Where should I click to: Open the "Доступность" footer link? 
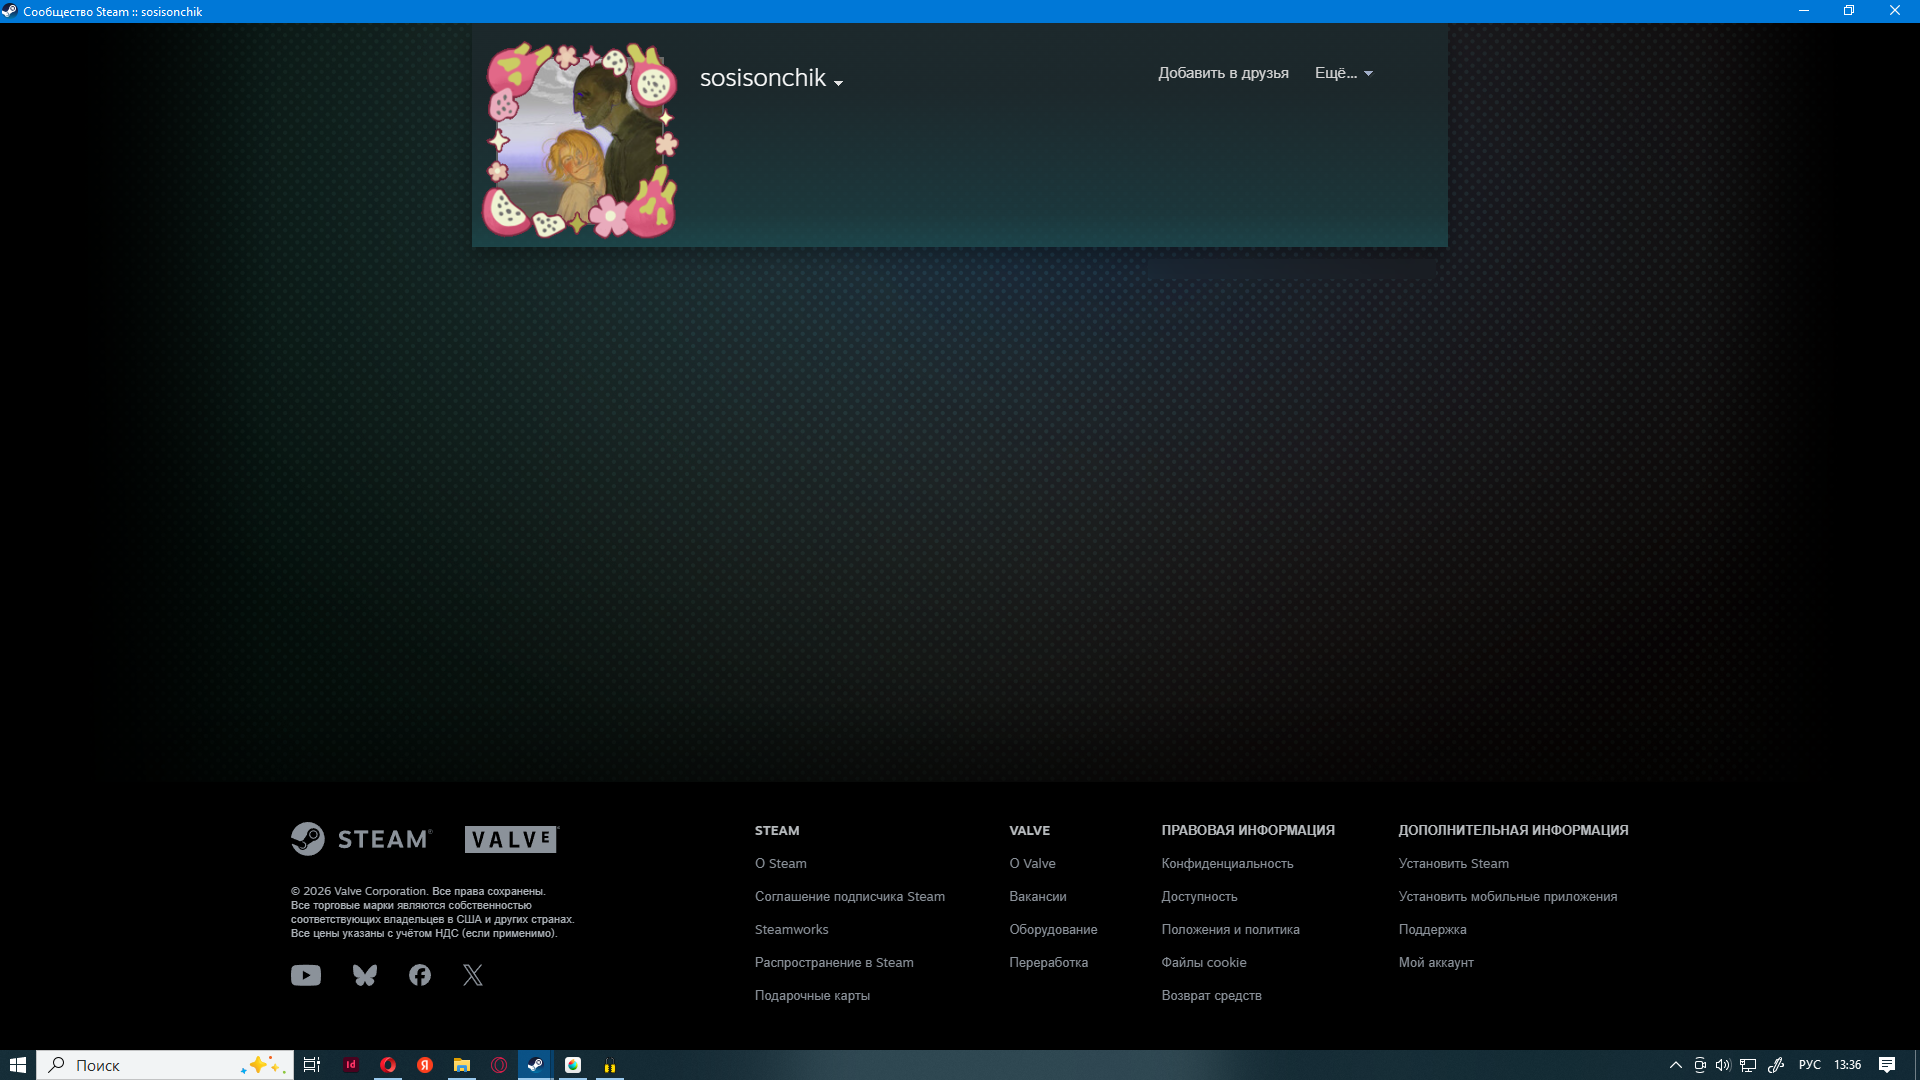(x=1199, y=896)
